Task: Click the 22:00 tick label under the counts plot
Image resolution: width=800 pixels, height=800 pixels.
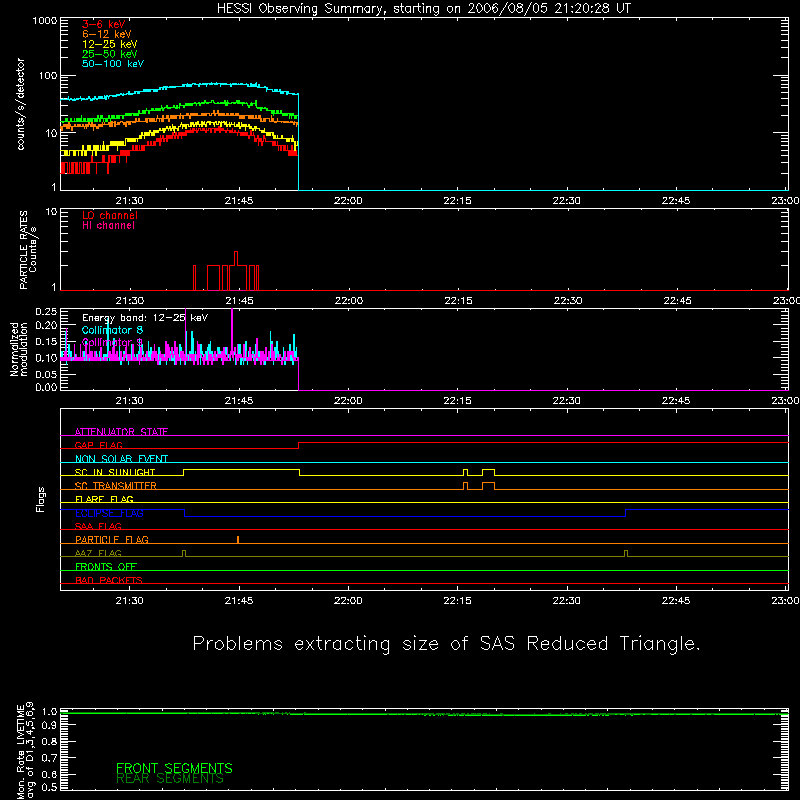Action: [348, 201]
